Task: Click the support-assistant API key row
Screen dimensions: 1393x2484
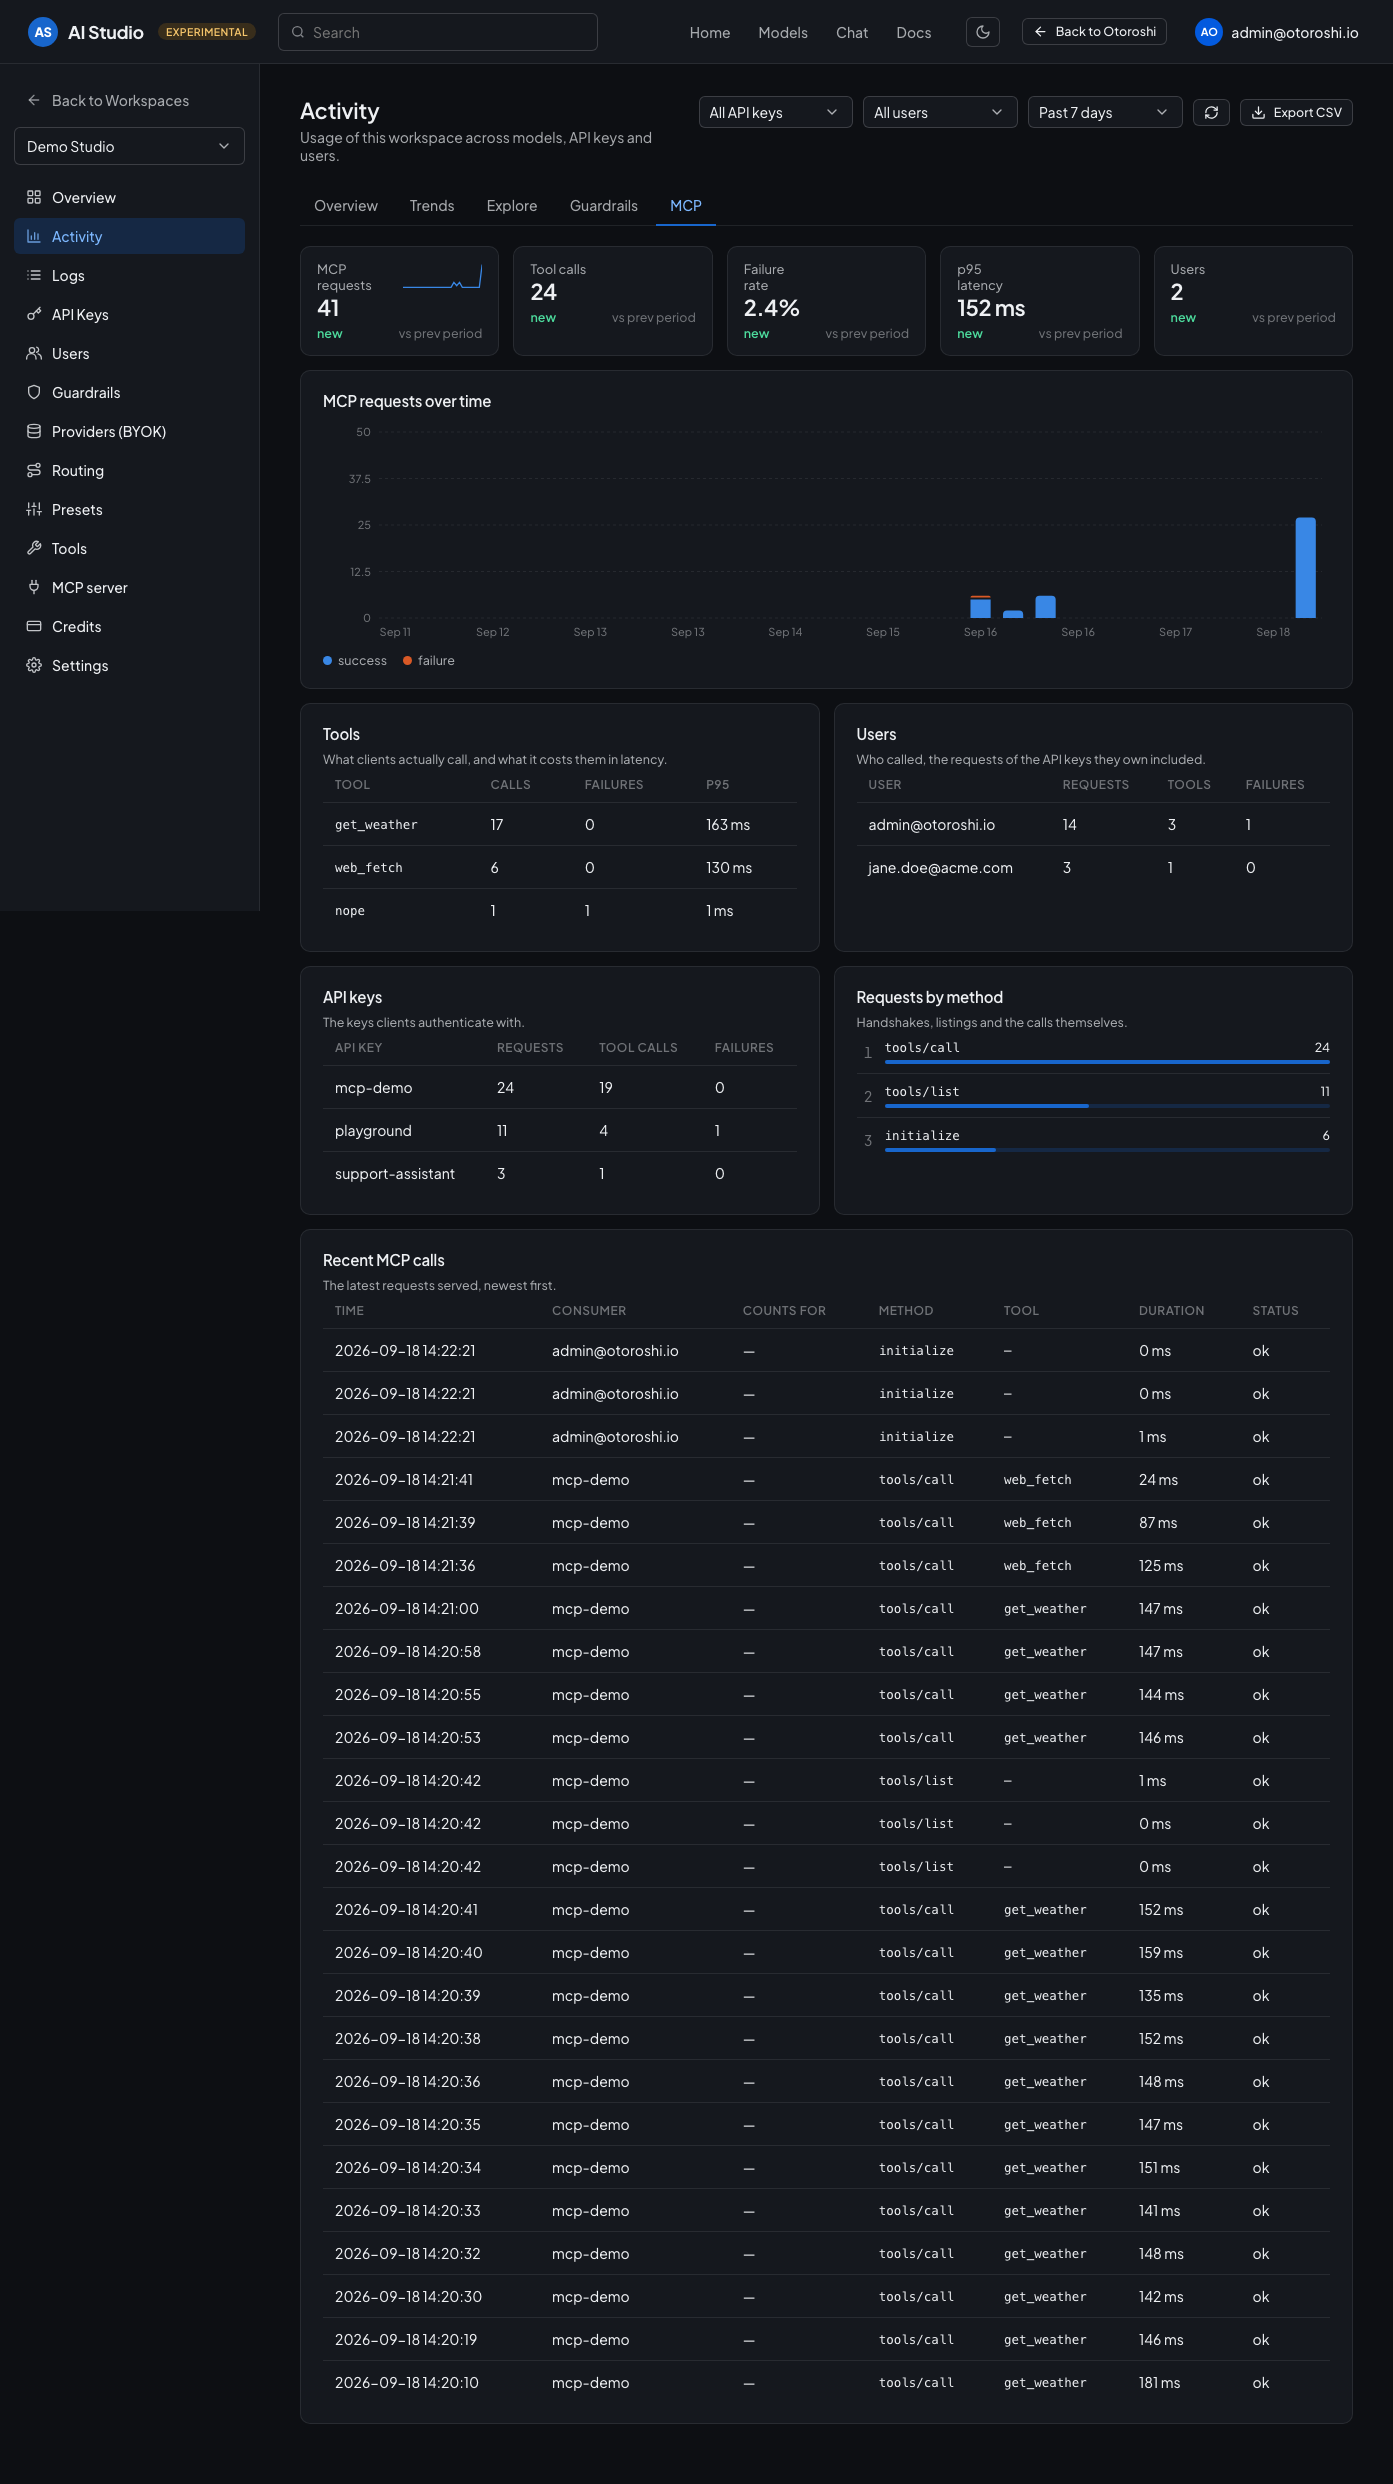Action: click(x=560, y=1173)
